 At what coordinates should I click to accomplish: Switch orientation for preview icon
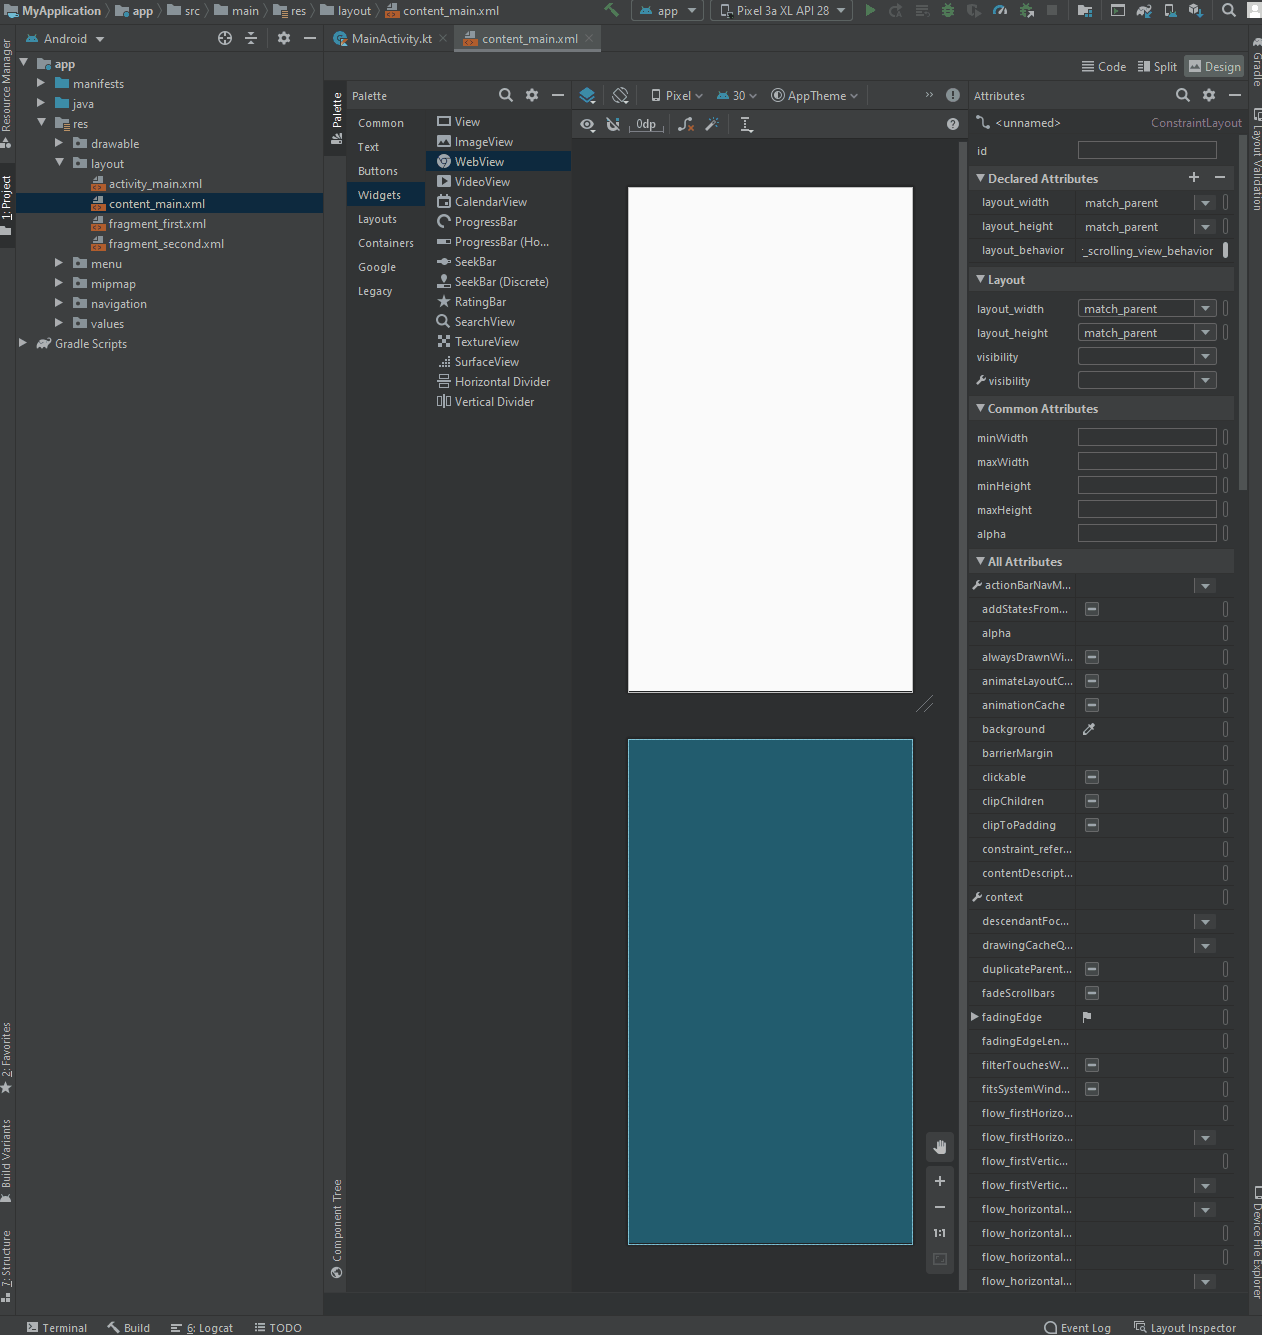tap(620, 96)
